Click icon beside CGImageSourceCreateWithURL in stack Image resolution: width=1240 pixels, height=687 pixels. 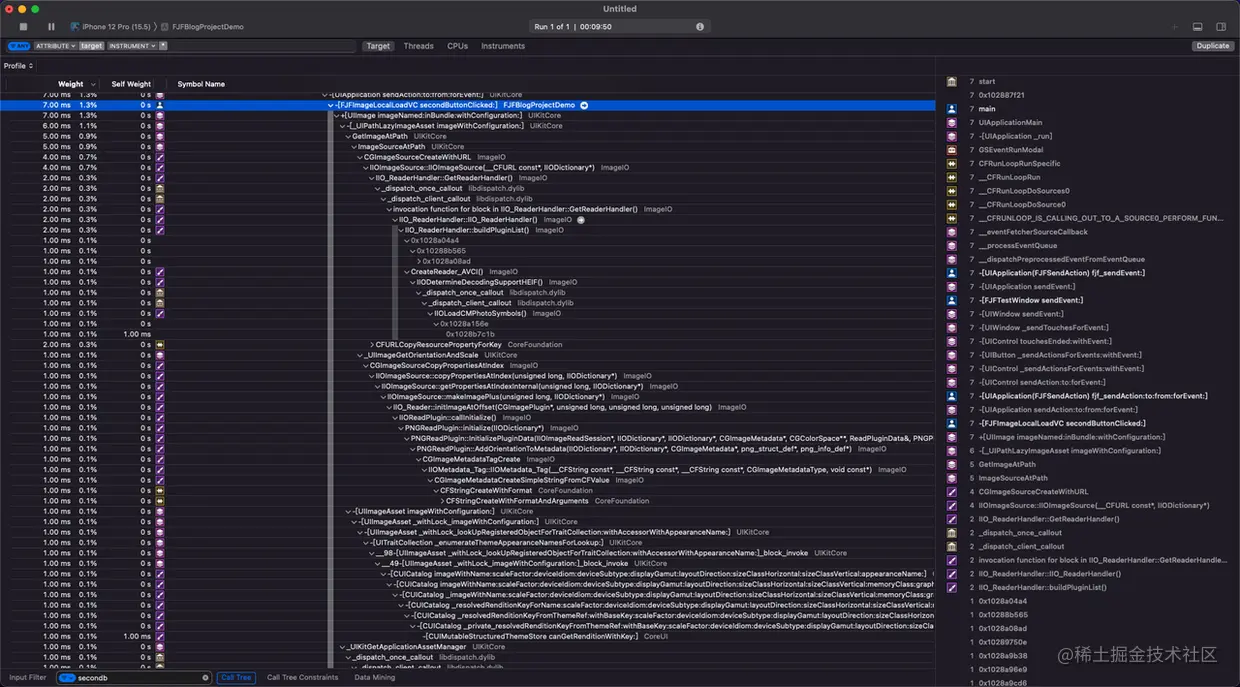click(x=952, y=491)
